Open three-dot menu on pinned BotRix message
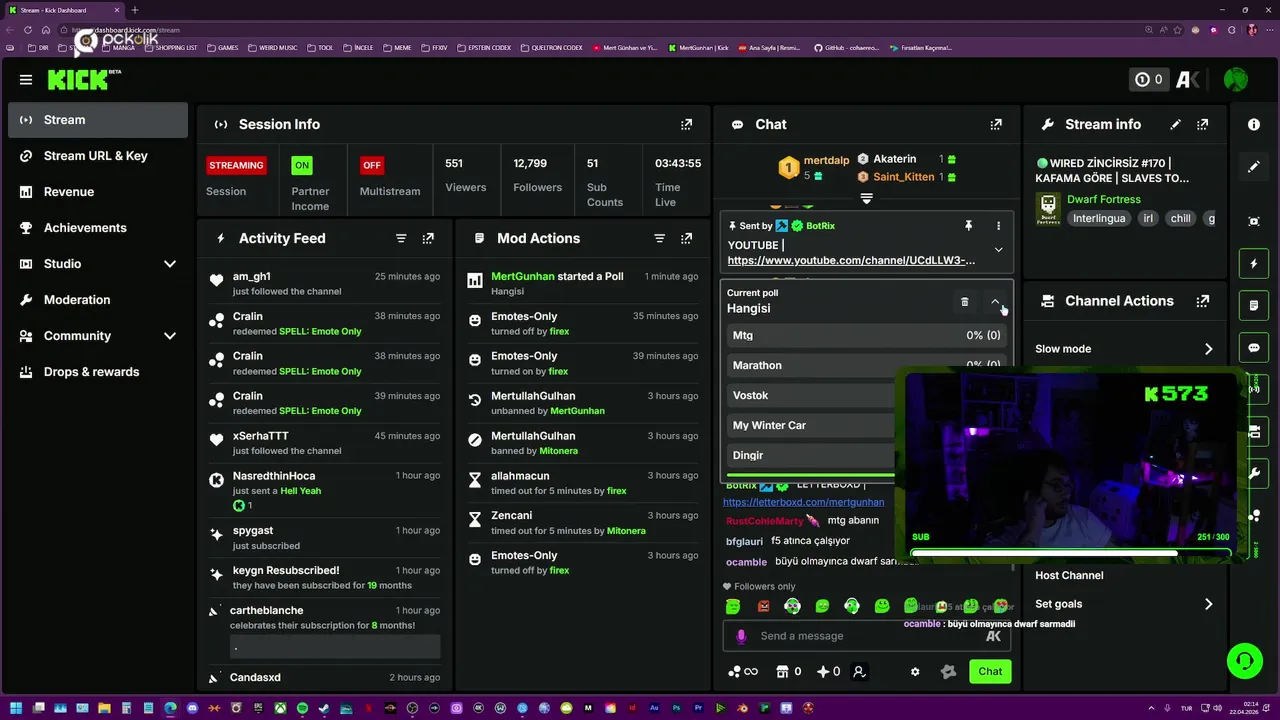Screen dimensions: 1280x720 tap(998, 226)
